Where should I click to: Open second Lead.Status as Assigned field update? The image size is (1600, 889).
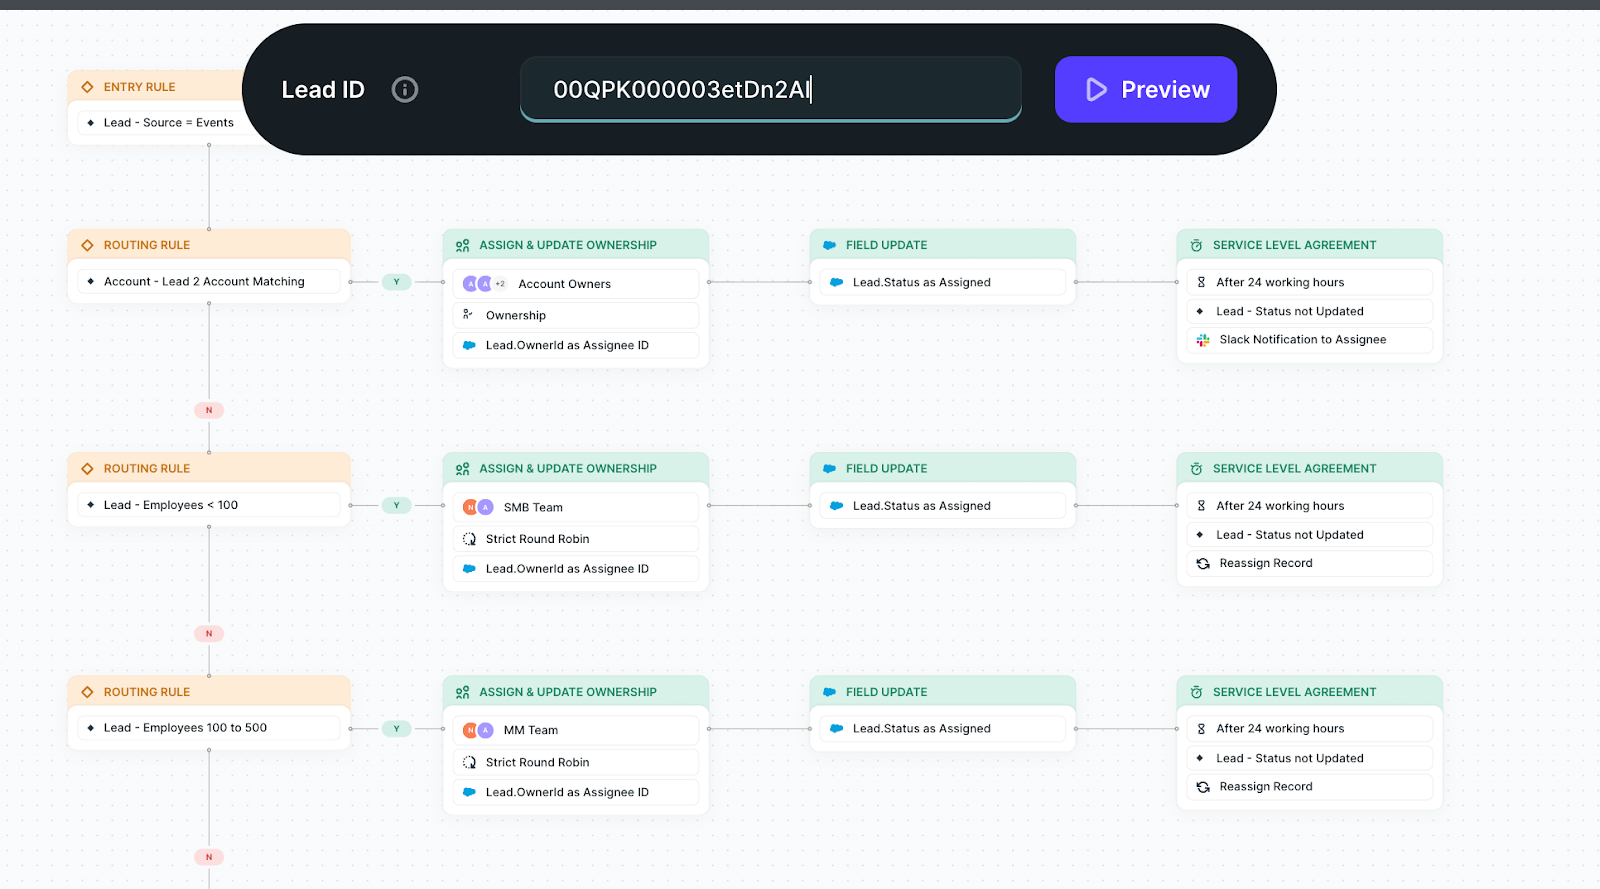click(x=943, y=506)
